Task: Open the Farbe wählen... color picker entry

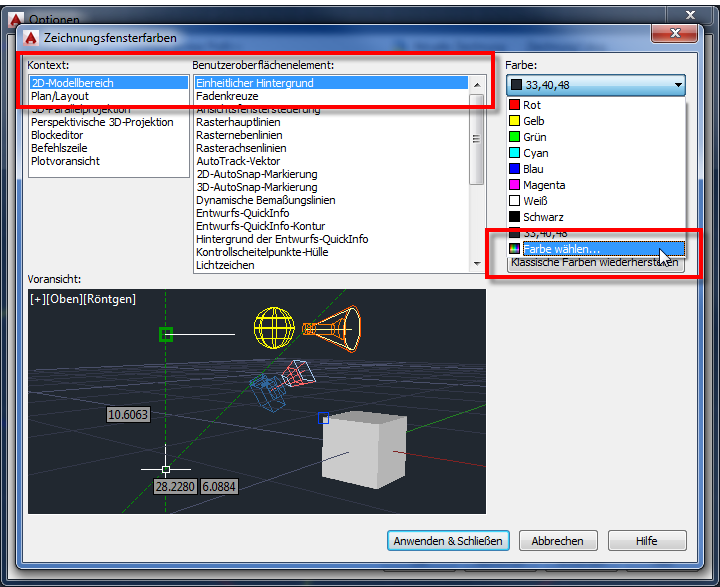Action: click(x=560, y=249)
